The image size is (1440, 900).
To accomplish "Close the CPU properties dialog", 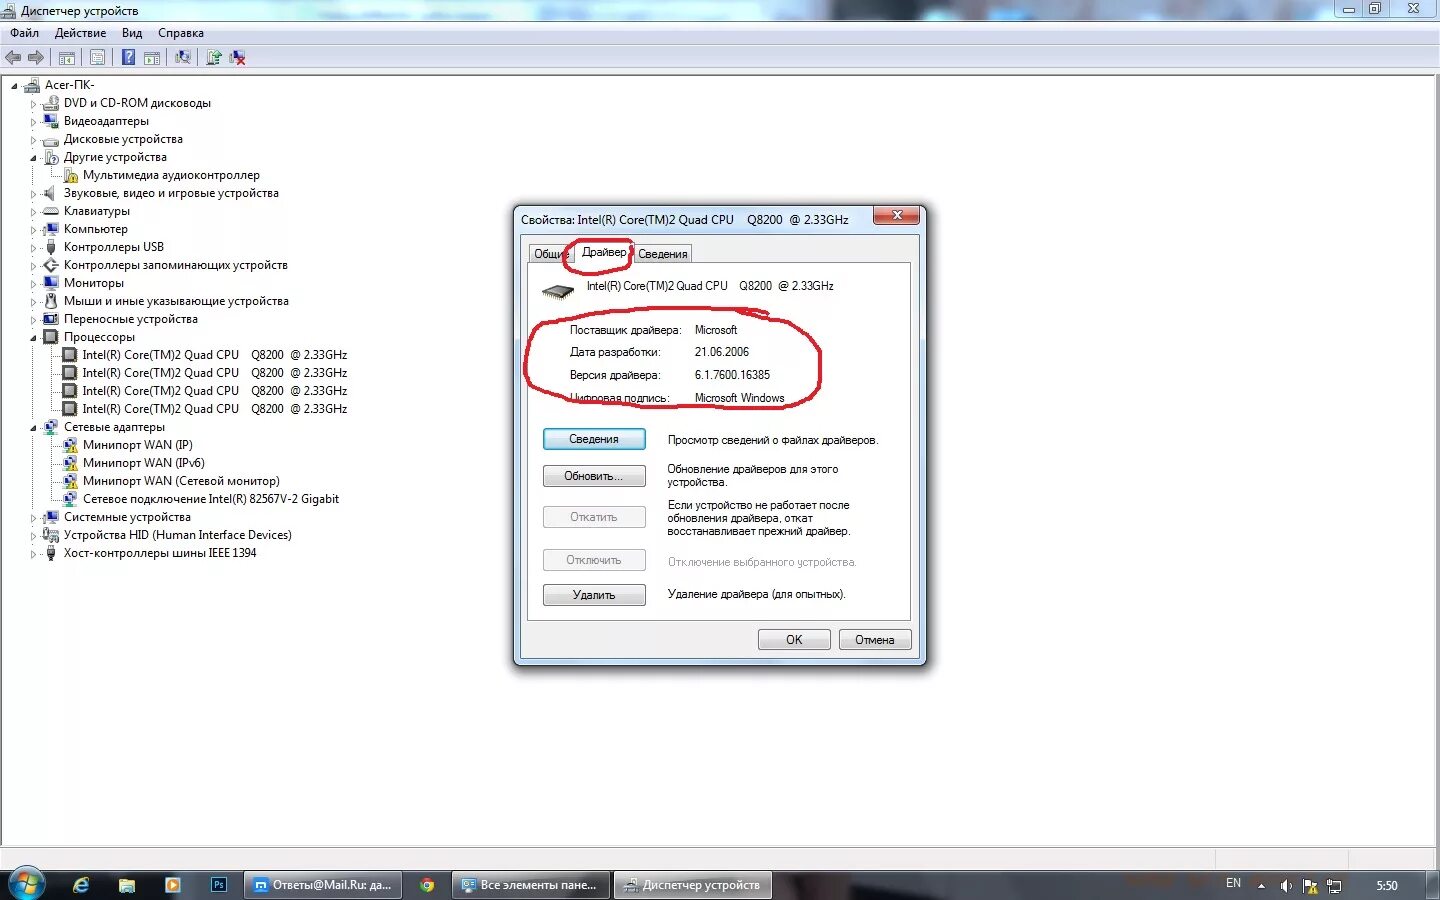I will [x=897, y=215].
